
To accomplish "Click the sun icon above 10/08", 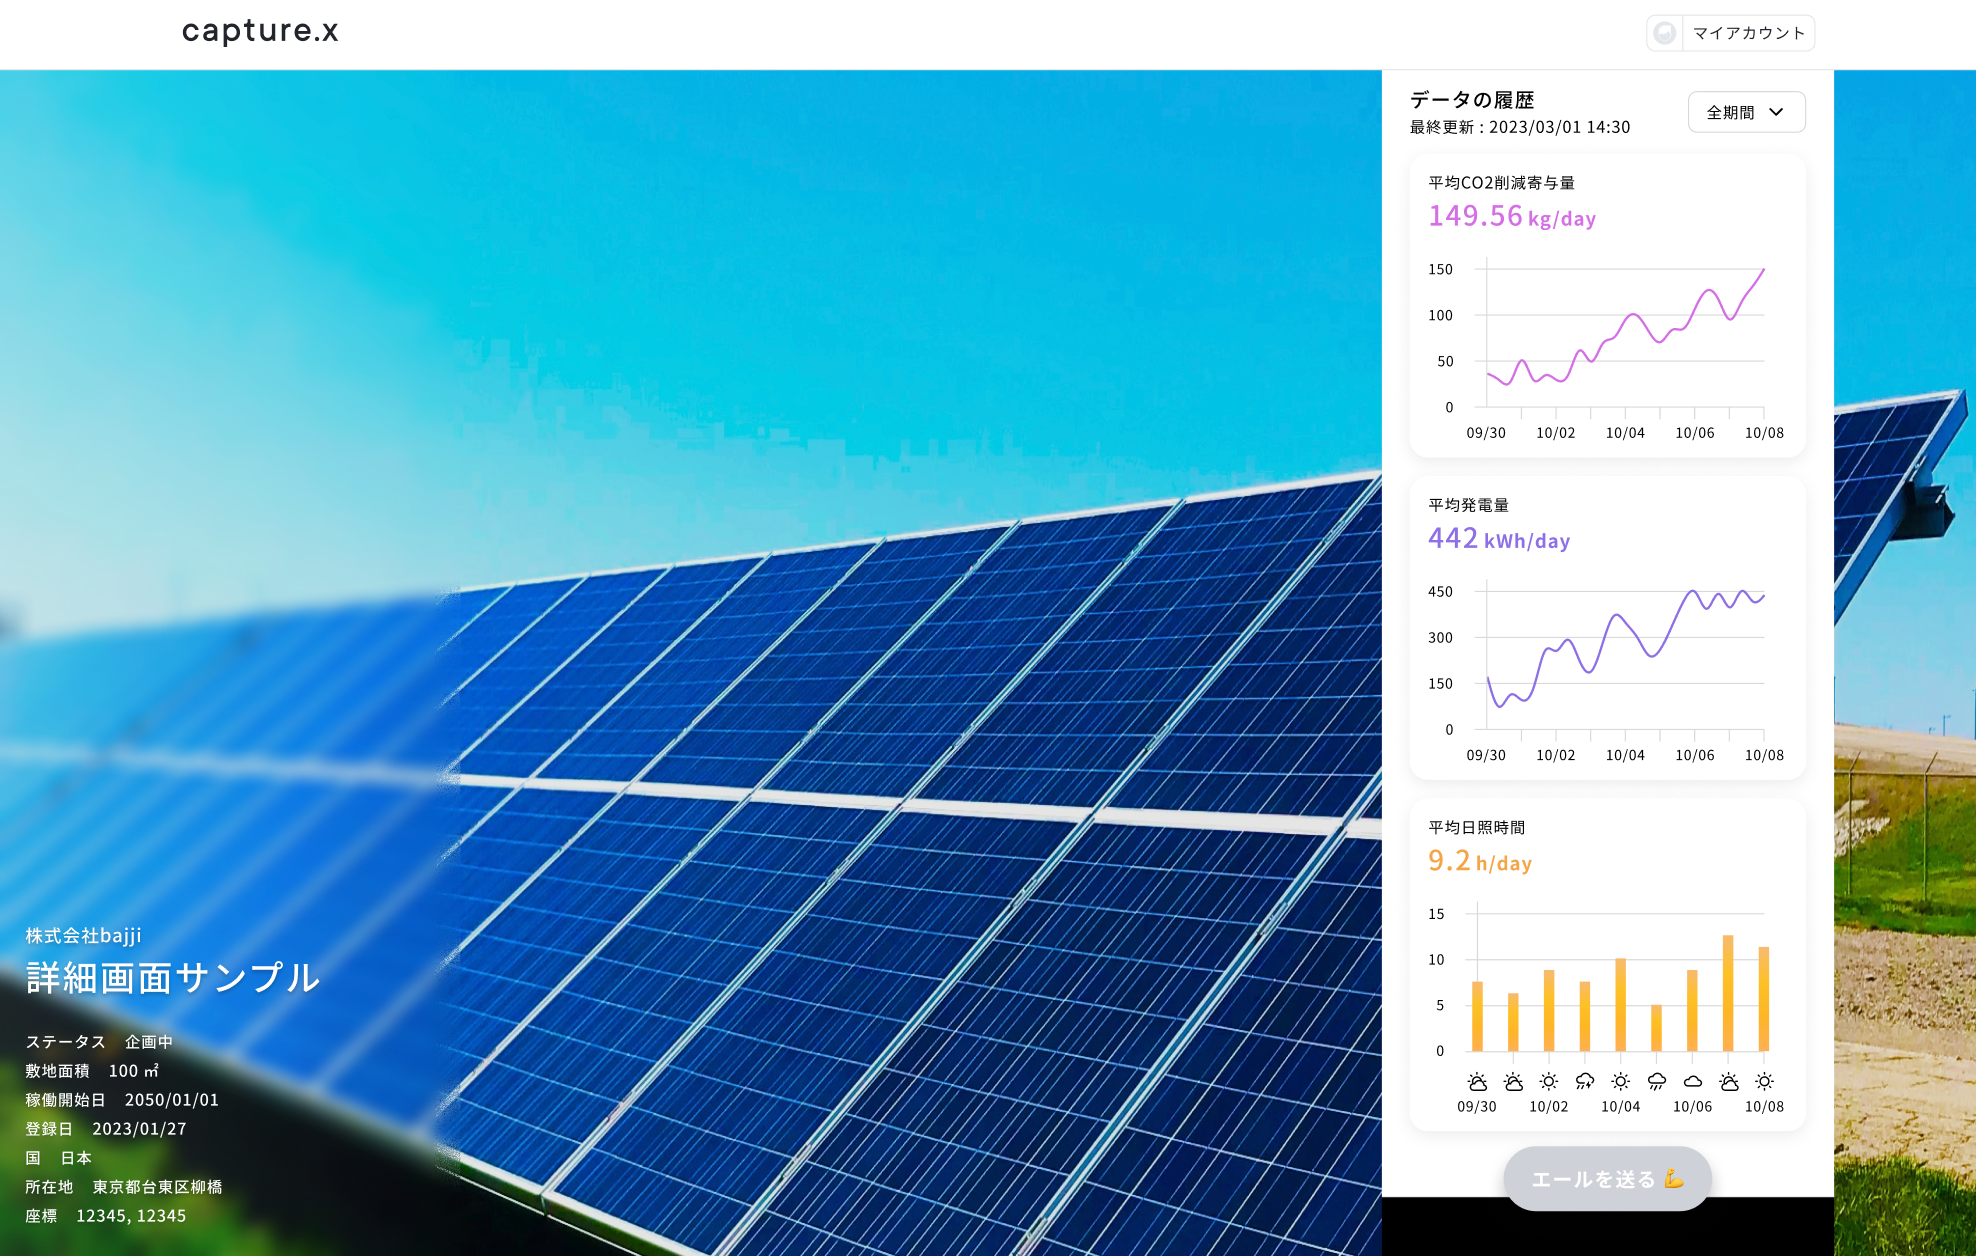I will [1765, 1081].
